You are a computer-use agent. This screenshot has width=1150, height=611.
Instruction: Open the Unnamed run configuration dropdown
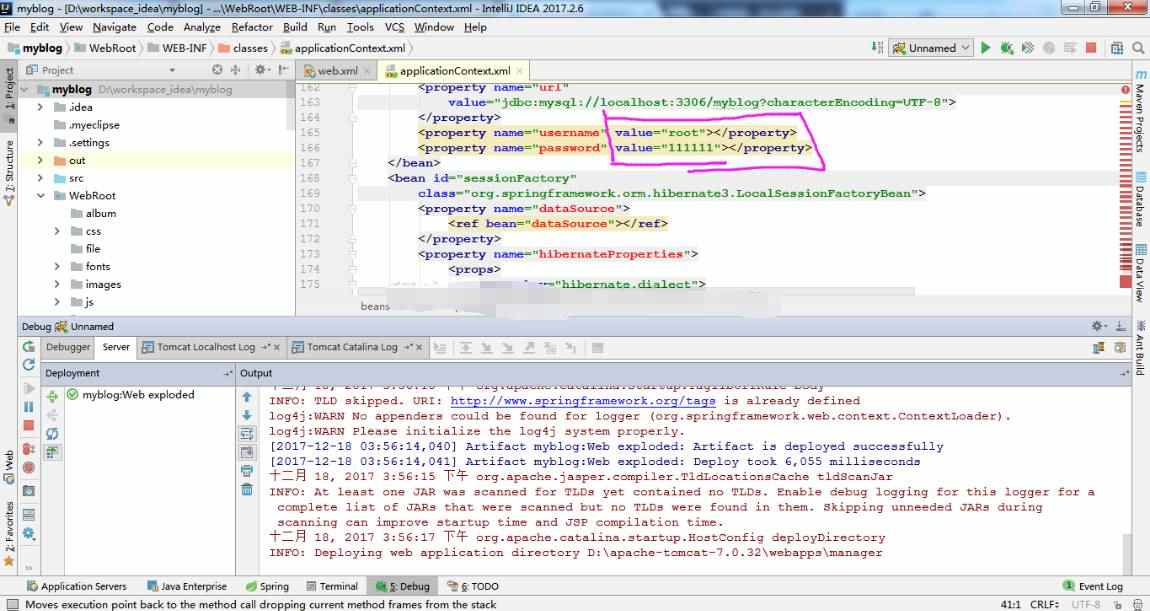pyautogui.click(x=931, y=48)
